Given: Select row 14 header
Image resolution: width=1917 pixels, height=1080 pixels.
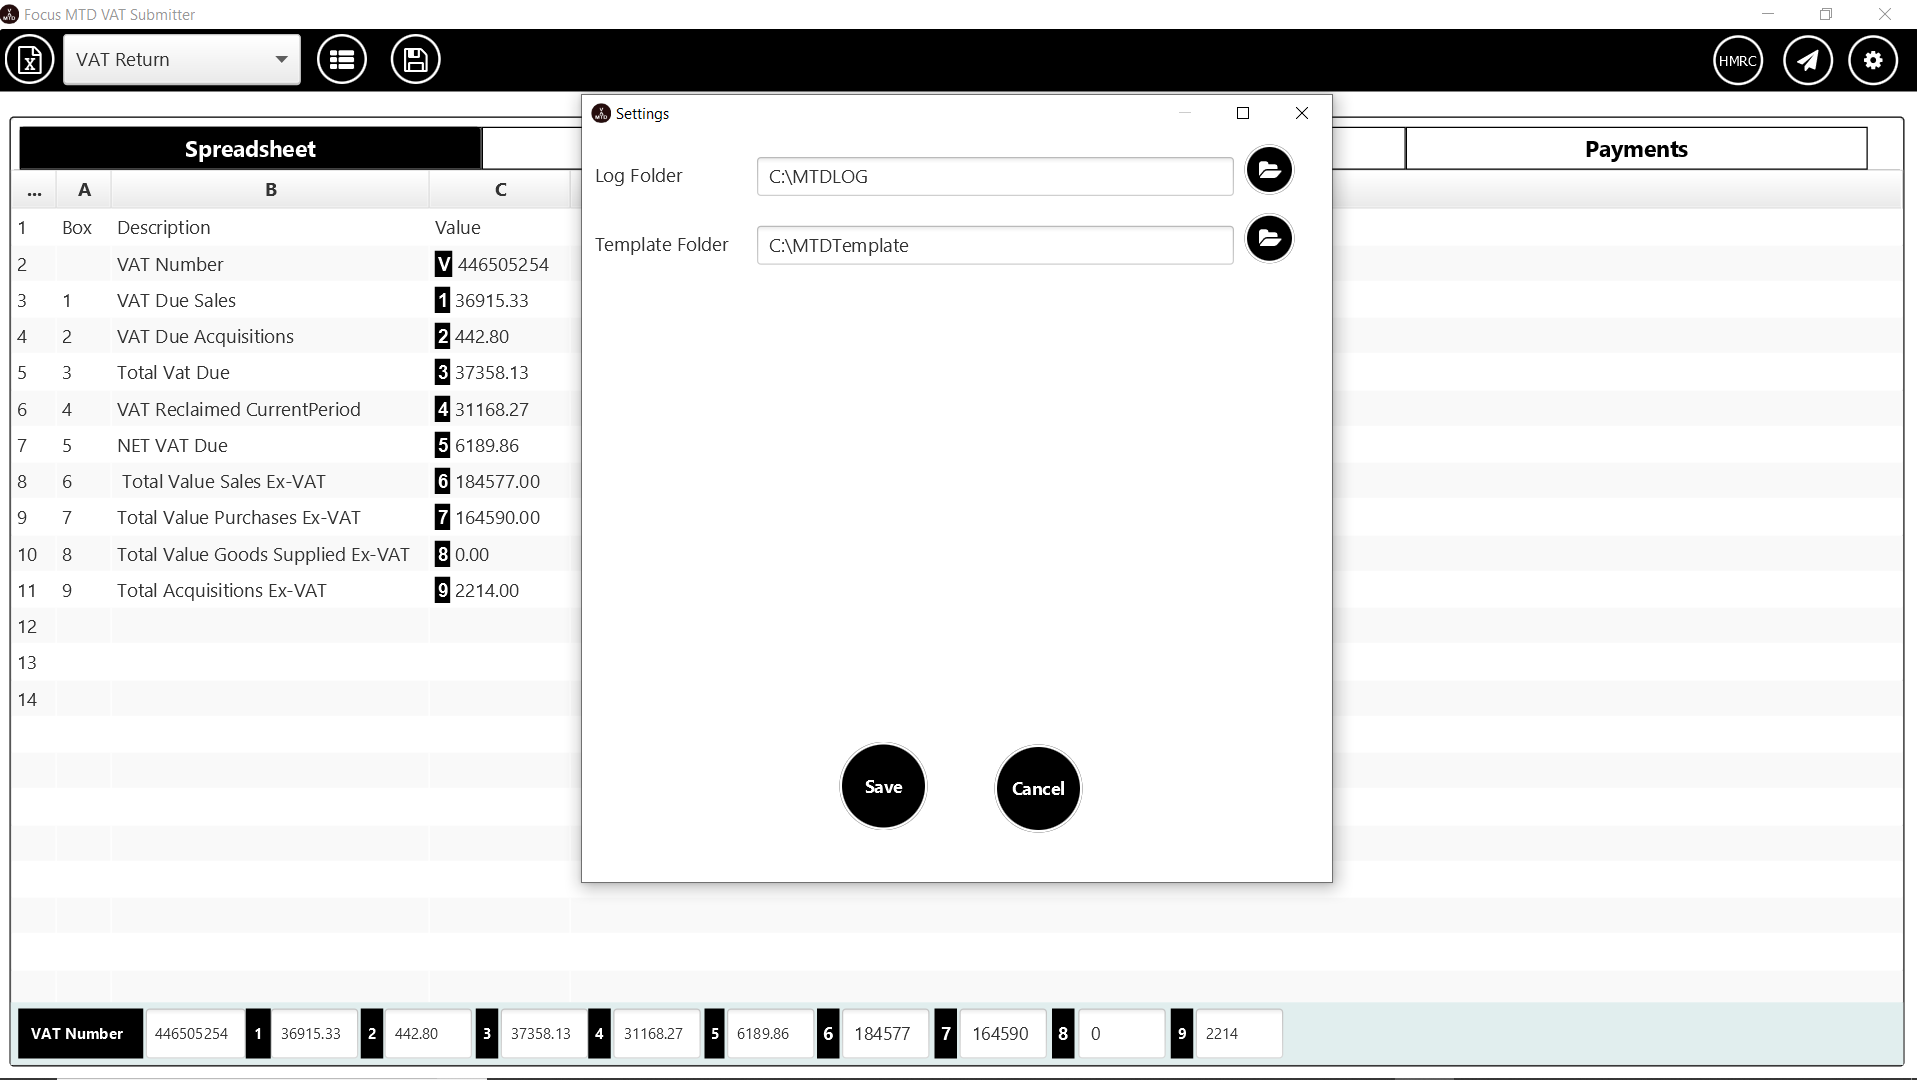Looking at the screenshot, I should [x=34, y=699].
